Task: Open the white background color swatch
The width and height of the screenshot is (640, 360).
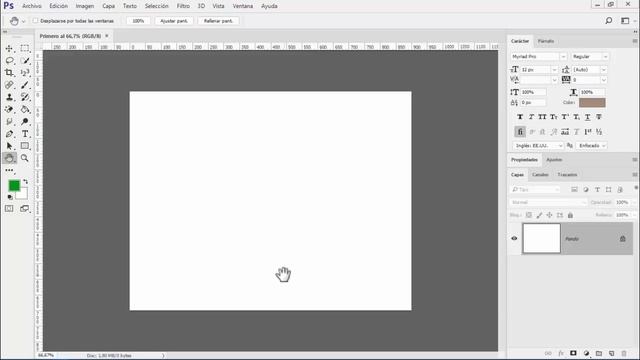Action: 22,194
